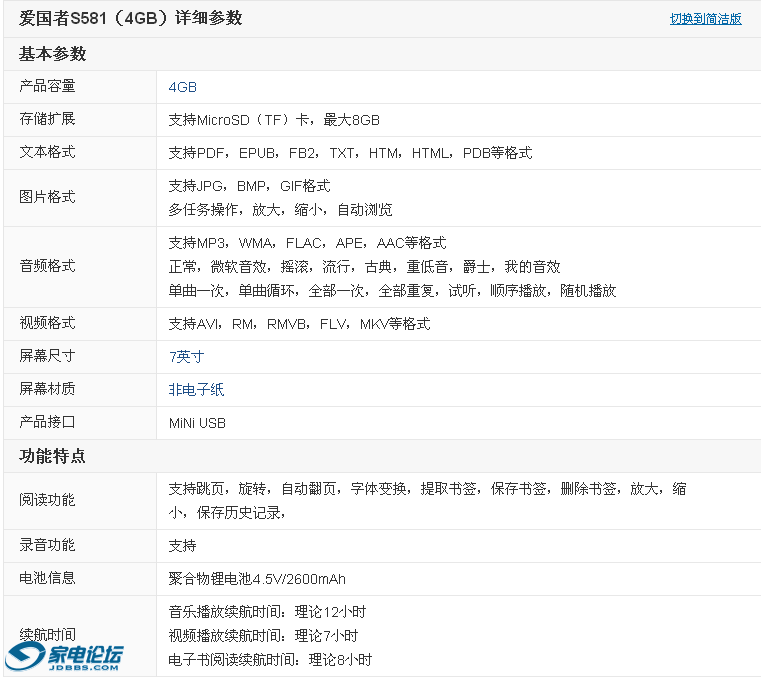Select the 产品容量 row label

pos(47,86)
